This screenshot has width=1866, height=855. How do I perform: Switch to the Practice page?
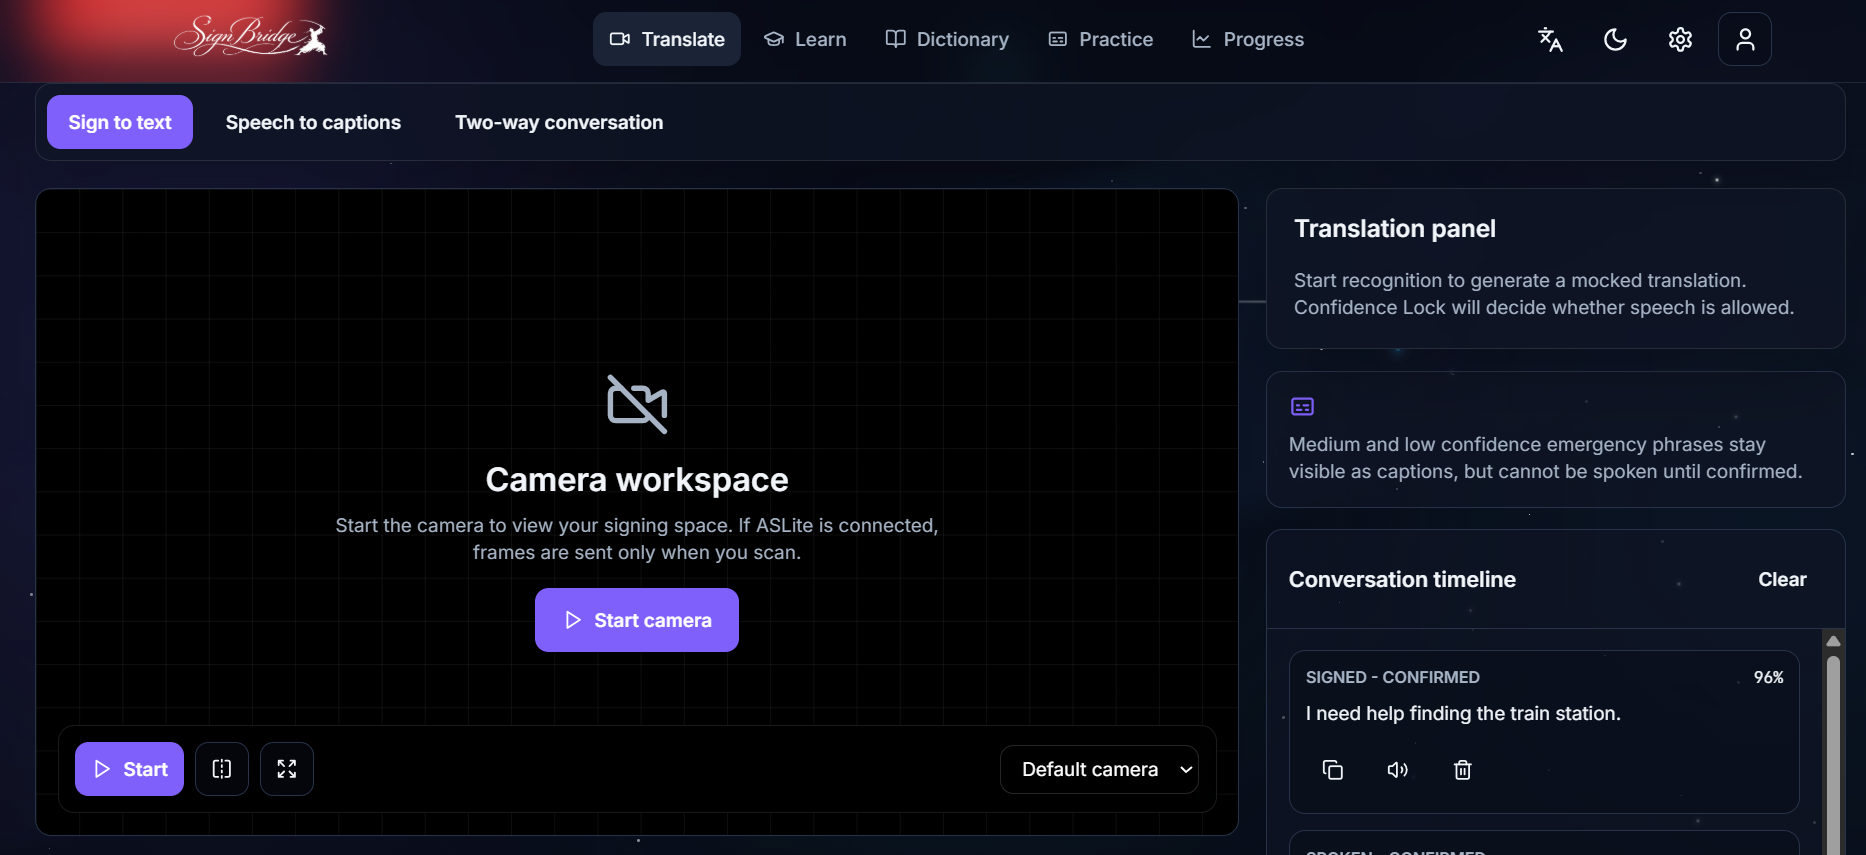(1101, 39)
